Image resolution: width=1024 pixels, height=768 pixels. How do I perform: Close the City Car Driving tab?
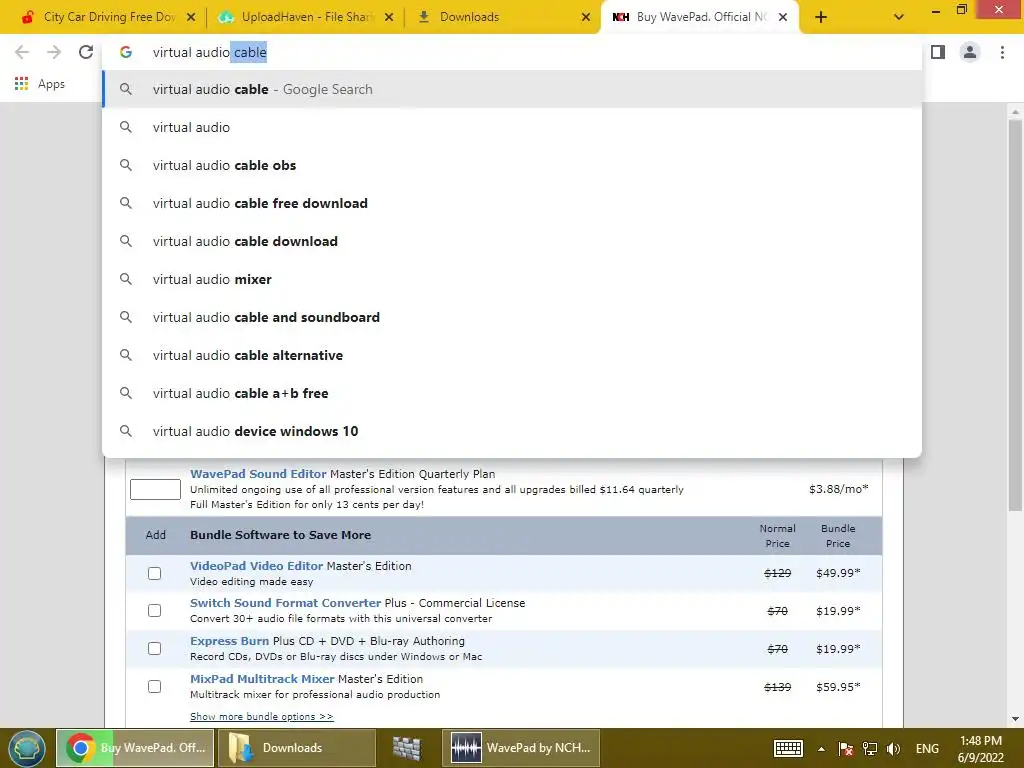click(191, 17)
